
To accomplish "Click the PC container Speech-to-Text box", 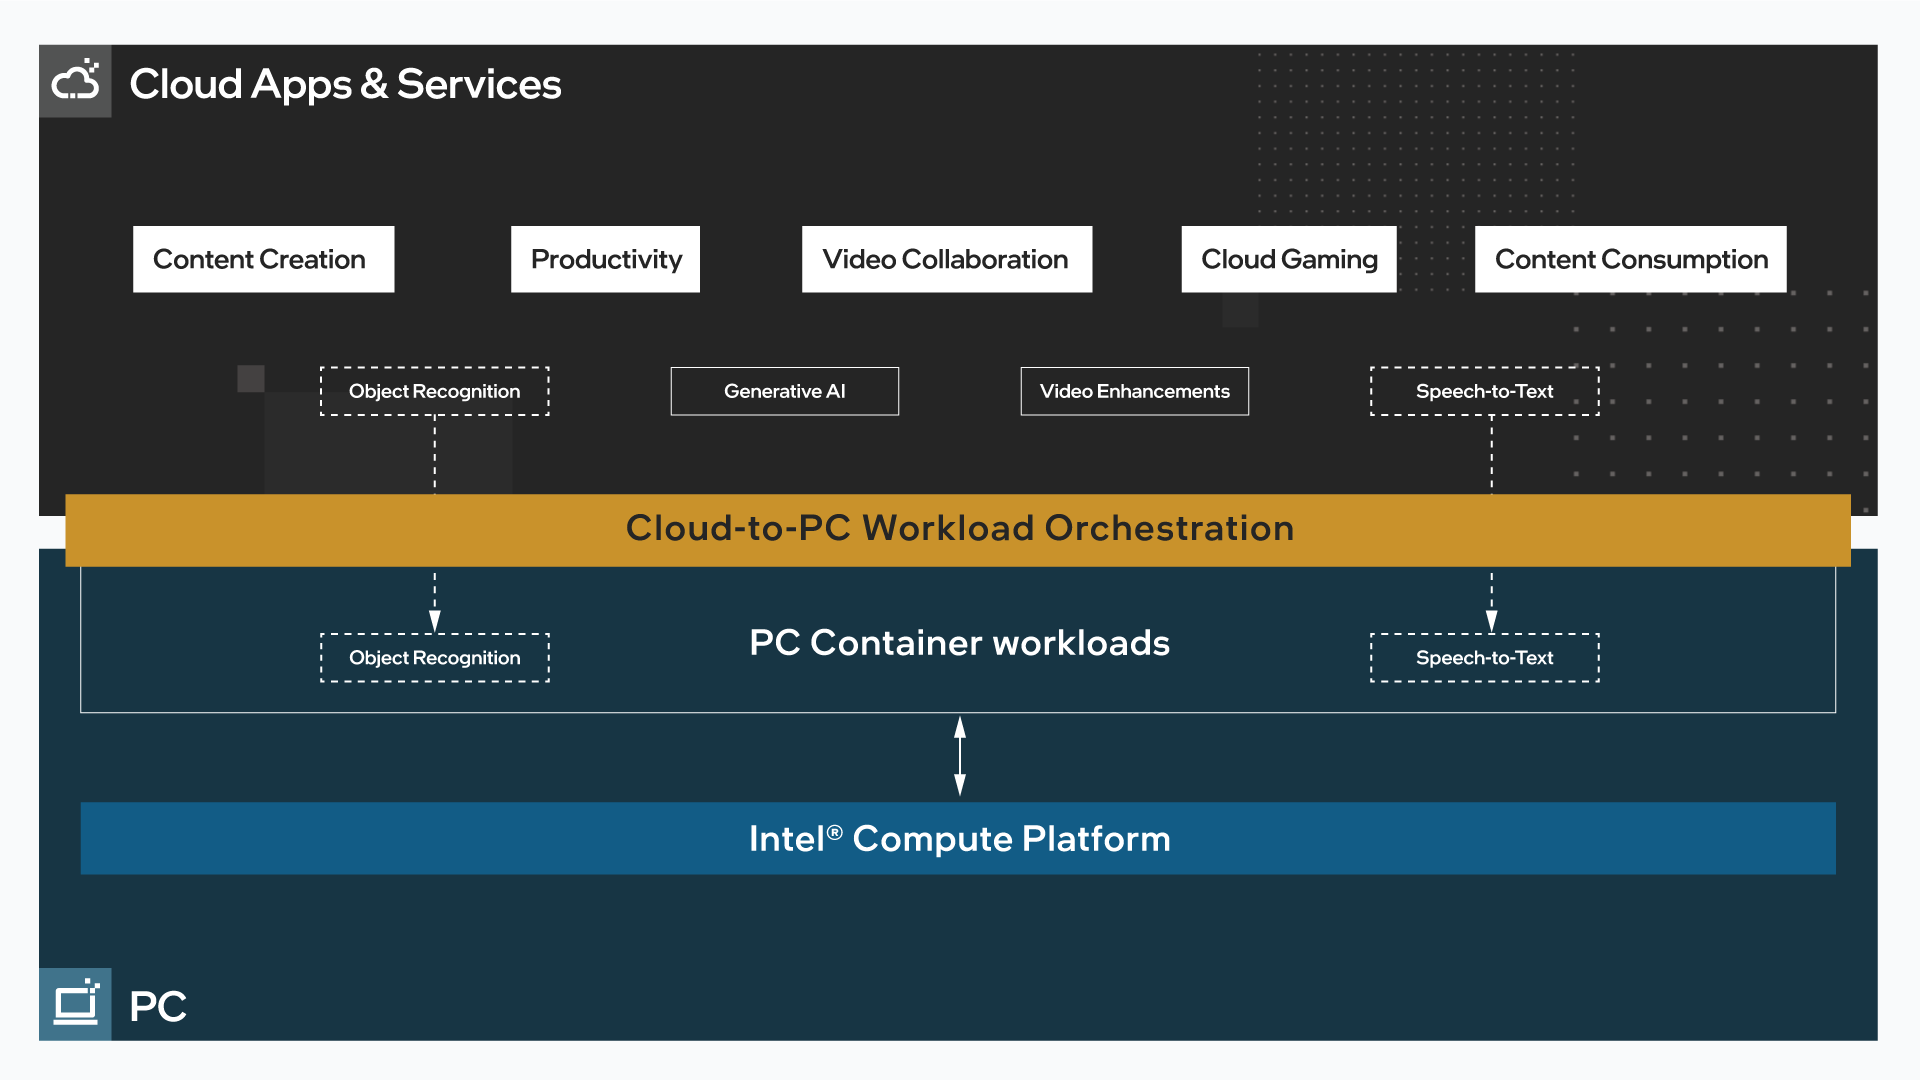I will click(1484, 658).
